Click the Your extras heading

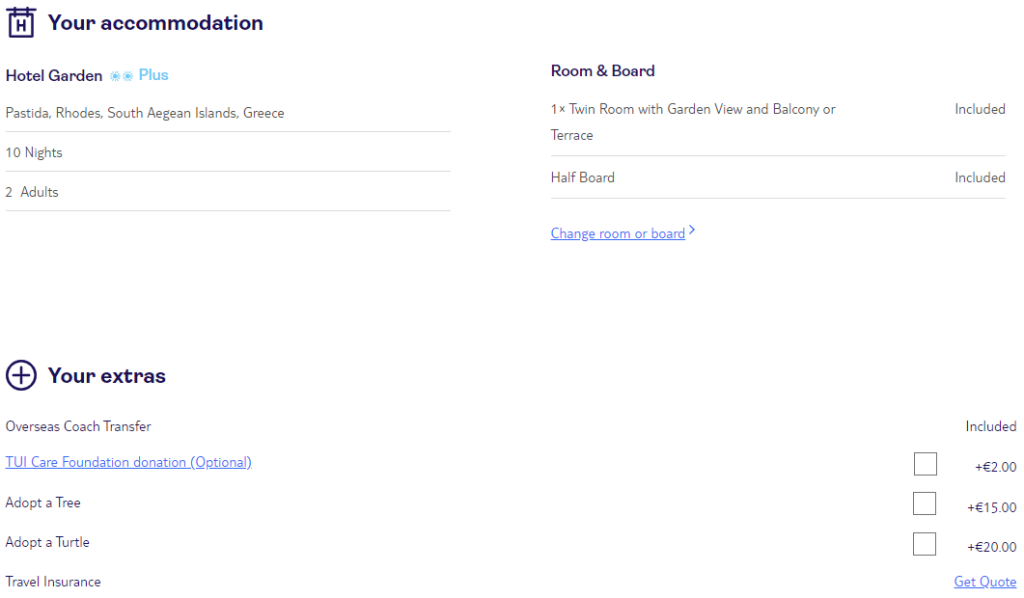(x=106, y=376)
